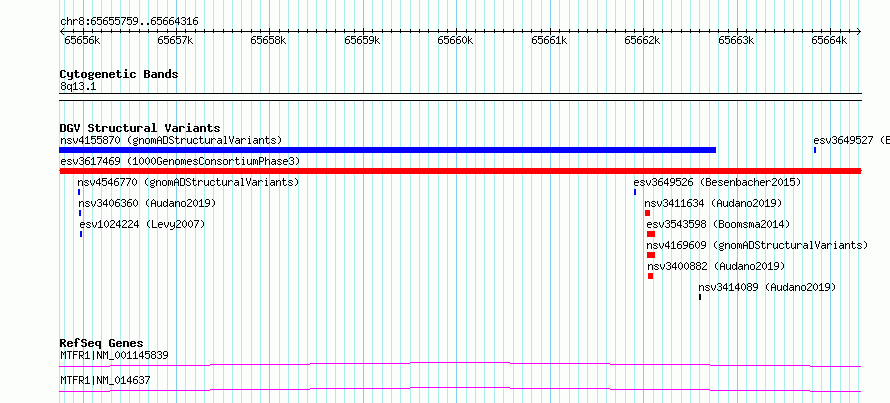Open the nsv4169609 (gnomADStructuralVariants) label
This screenshot has width=890, height=403.
(757, 245)
